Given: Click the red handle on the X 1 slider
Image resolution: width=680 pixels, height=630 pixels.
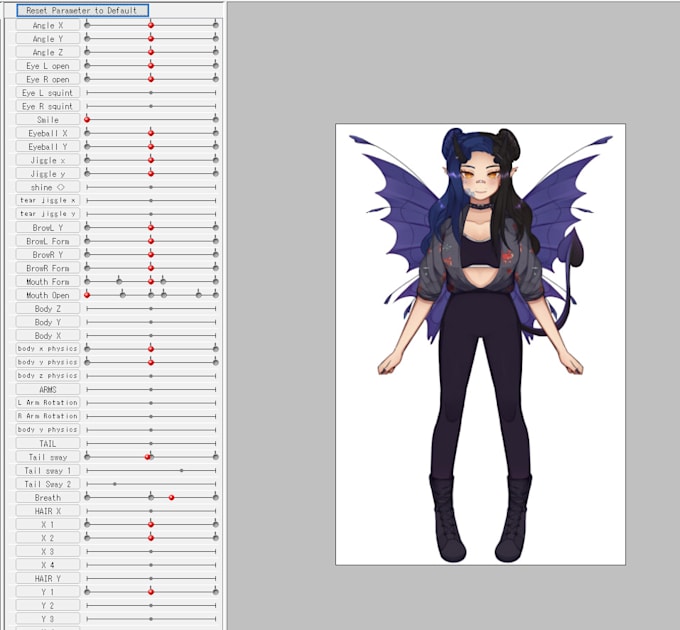Looking at the screenshot, I should coord(151,524).
